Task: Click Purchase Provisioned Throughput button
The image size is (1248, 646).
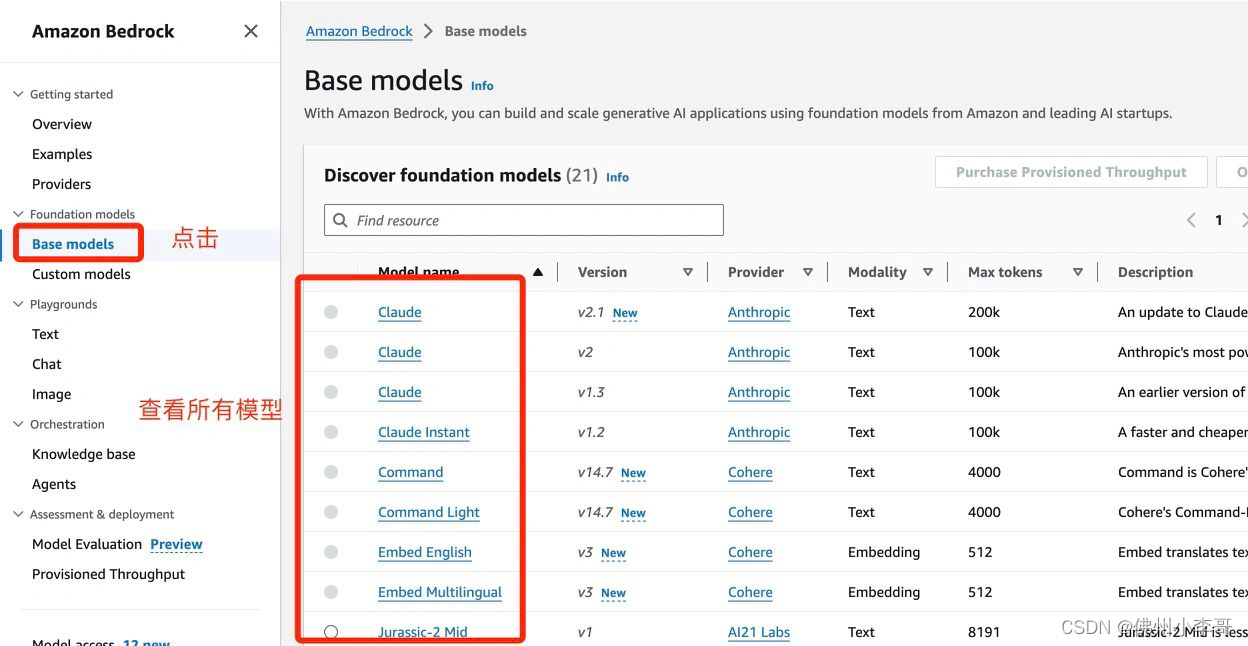Action: 1071,172
